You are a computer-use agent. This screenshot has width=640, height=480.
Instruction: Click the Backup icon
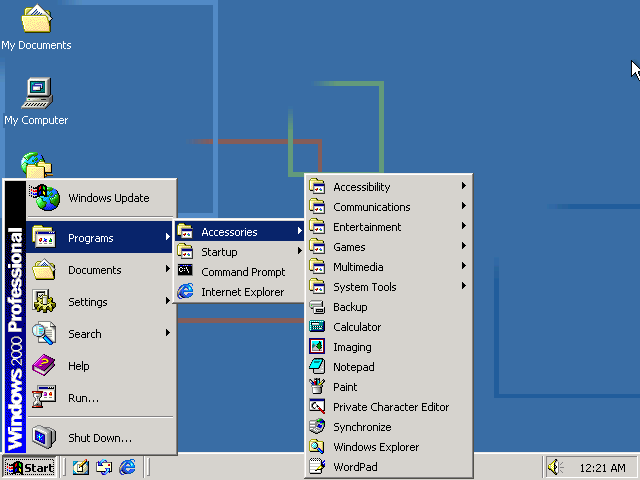point(317,307)
